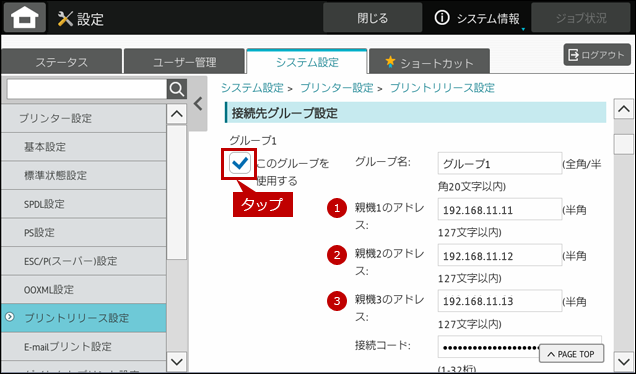Click the グループ1 label text
This screenshot has width=636, height=374.
tap(253, 141)
